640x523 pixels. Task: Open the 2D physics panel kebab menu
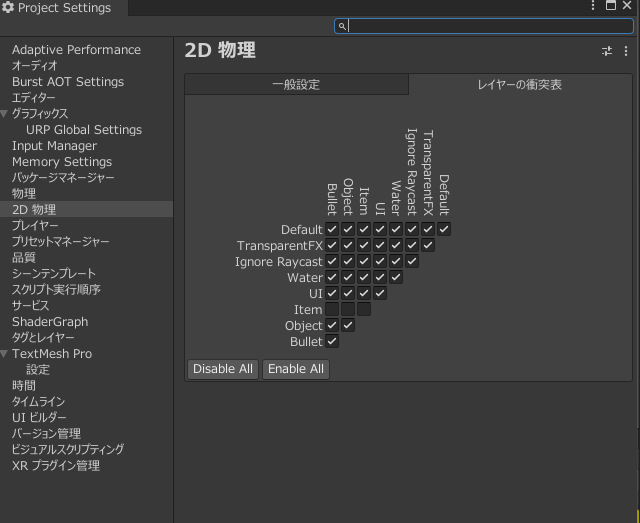pos(626,51)
